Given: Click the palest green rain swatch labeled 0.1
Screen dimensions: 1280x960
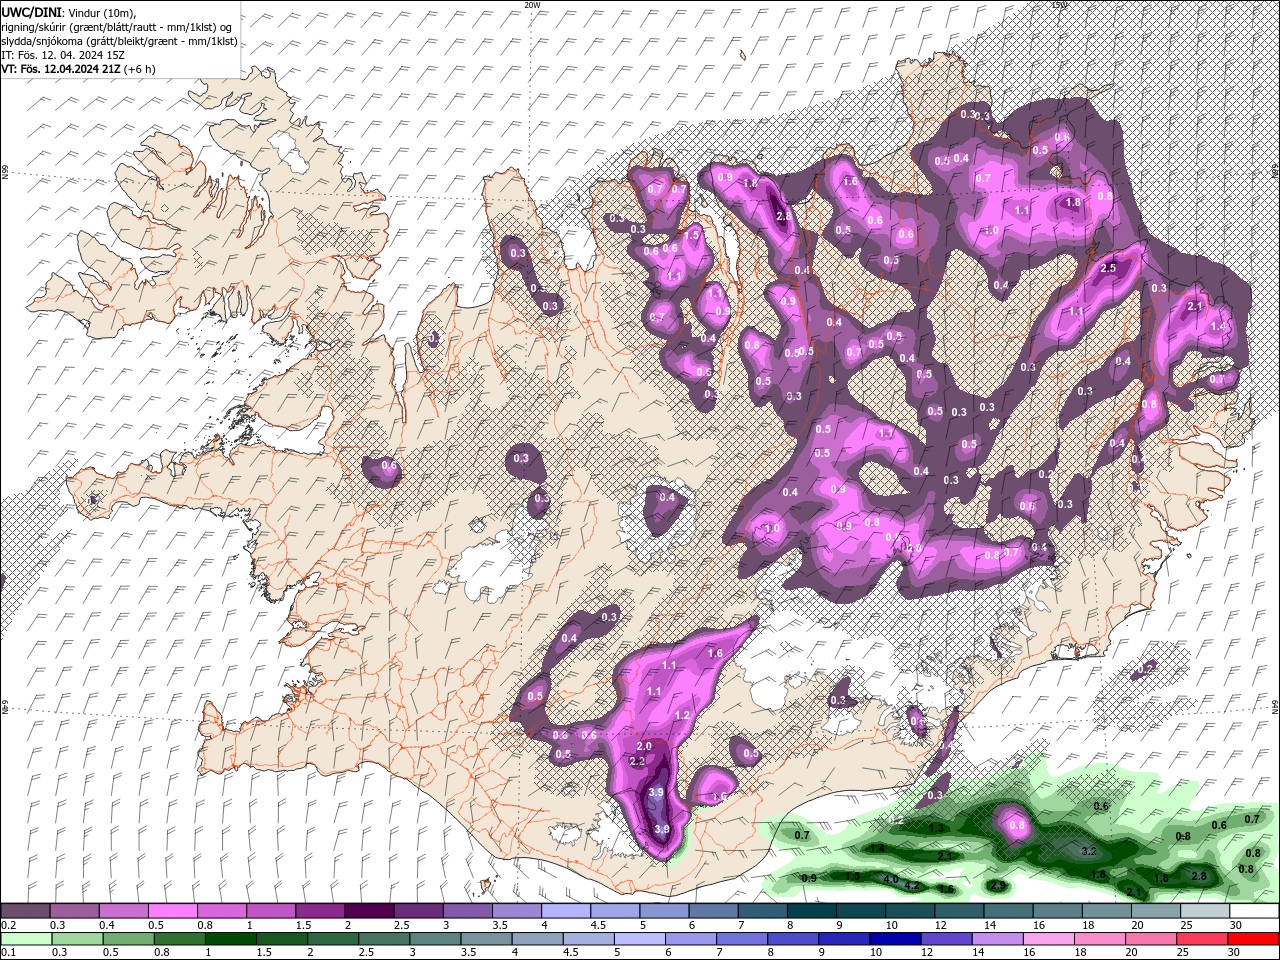Looking at the screenshot, I should 26,939.
